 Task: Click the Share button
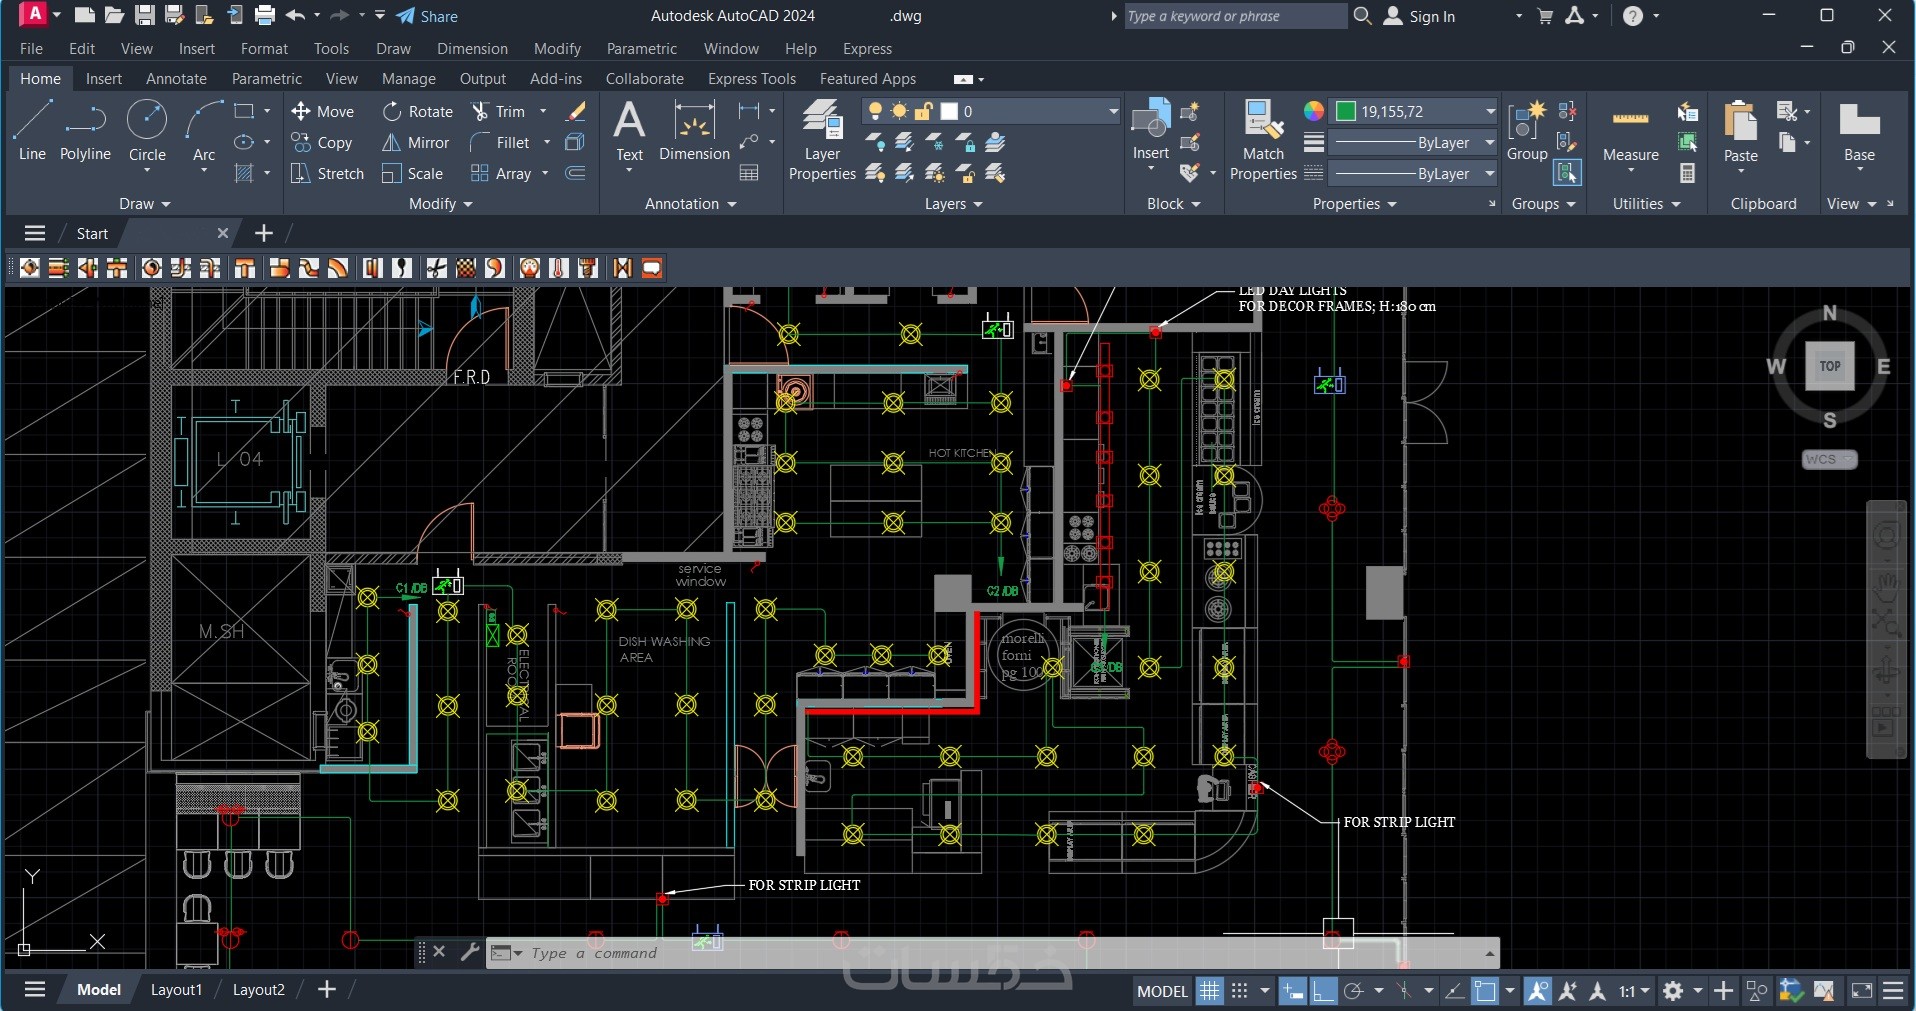(427, 16)
